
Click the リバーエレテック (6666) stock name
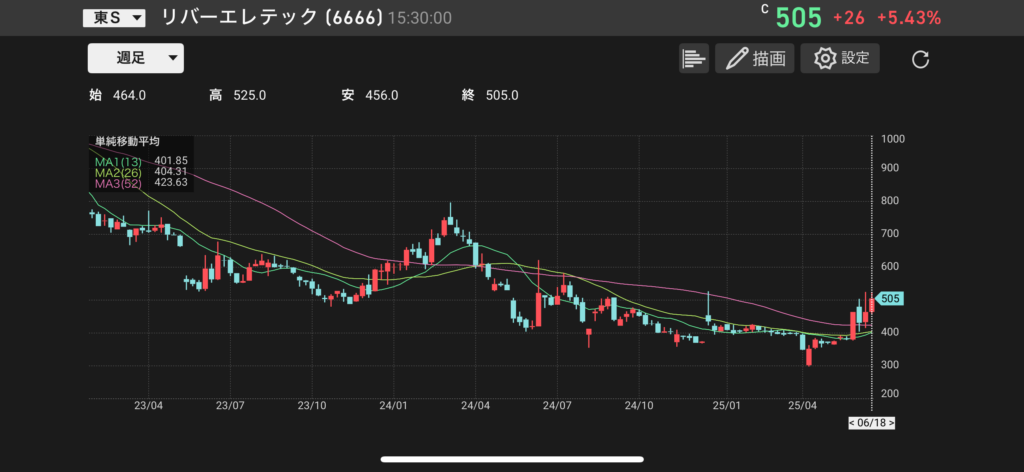pyautogui.click(x=272, y=18)
